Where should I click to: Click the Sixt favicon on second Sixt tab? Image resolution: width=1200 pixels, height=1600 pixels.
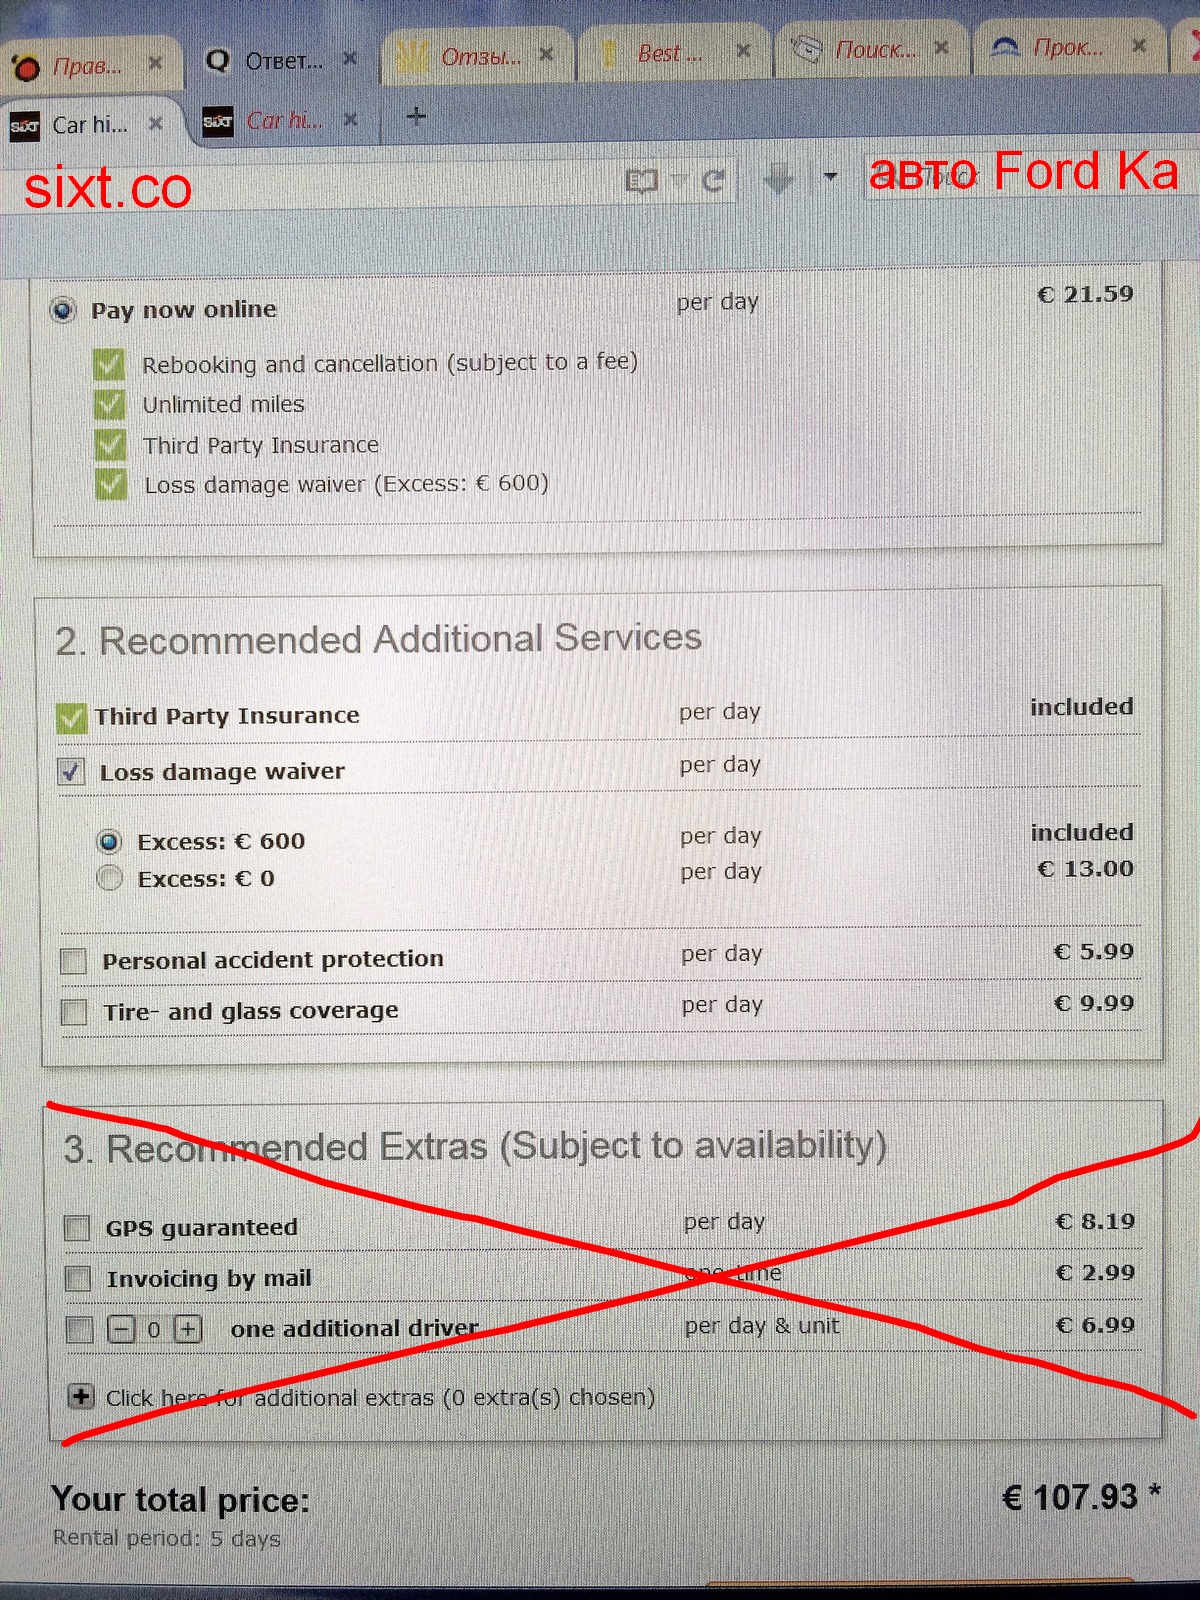218,122
